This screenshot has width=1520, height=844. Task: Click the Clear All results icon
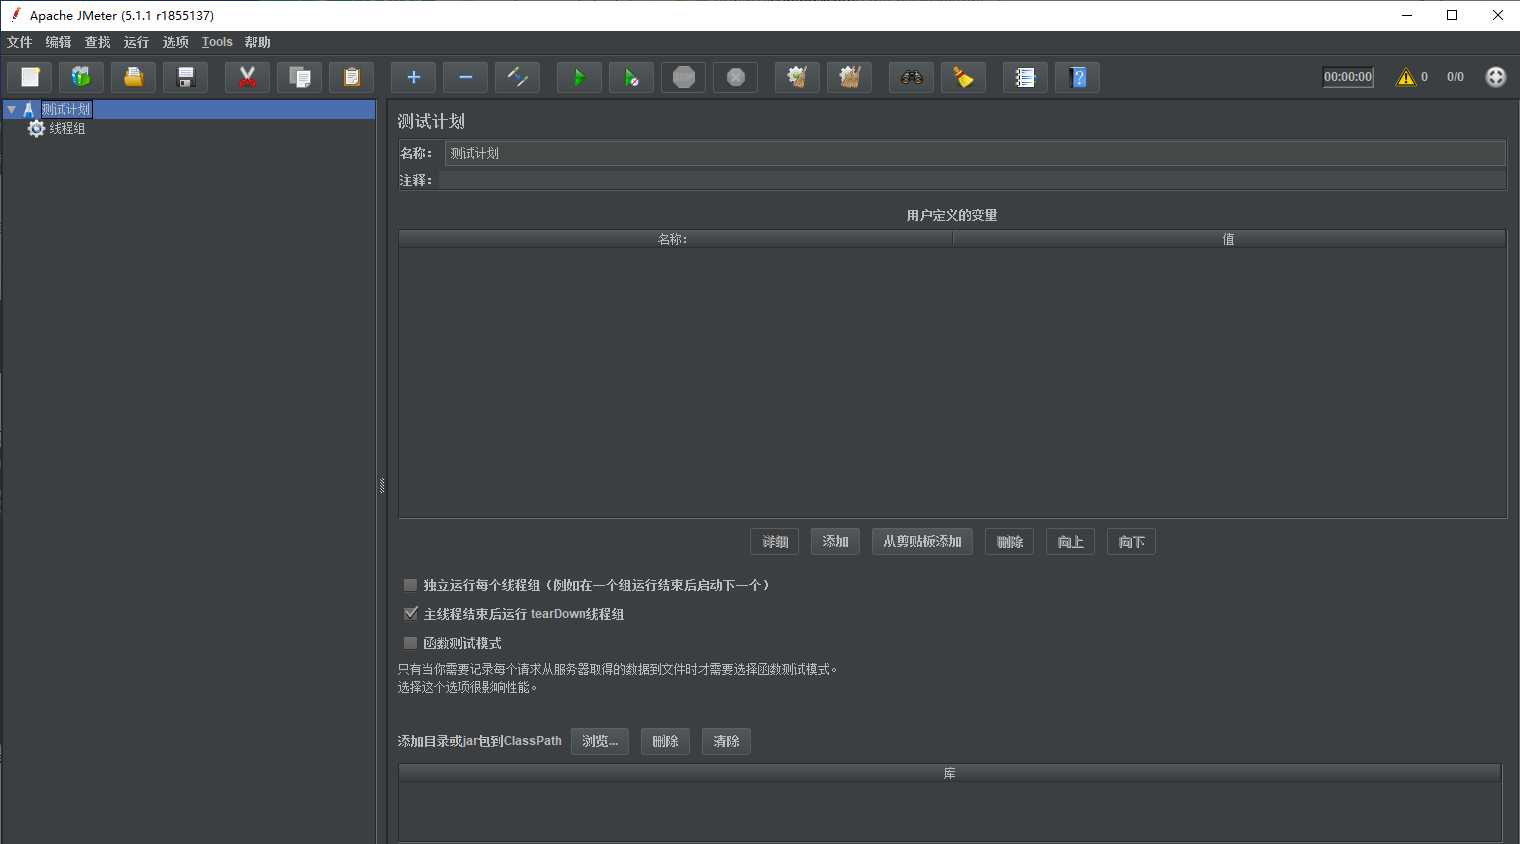[849, 77]
